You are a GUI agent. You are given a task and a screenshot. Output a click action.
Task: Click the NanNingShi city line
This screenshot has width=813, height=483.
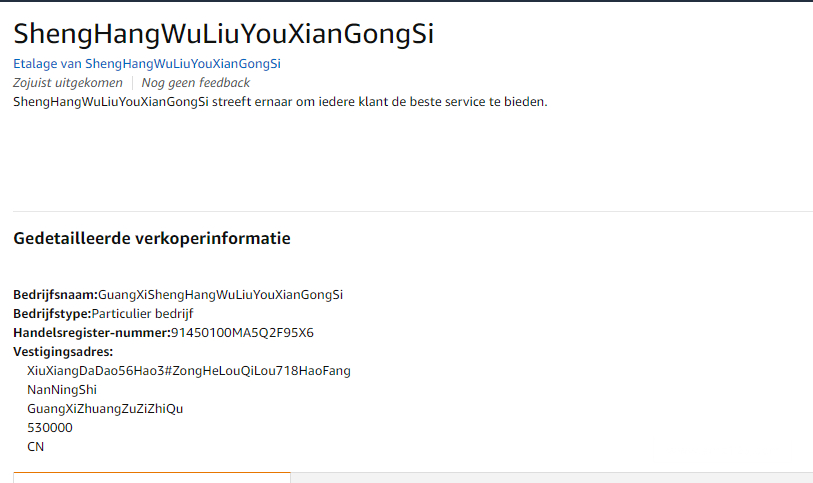click(x=62, y=390)
